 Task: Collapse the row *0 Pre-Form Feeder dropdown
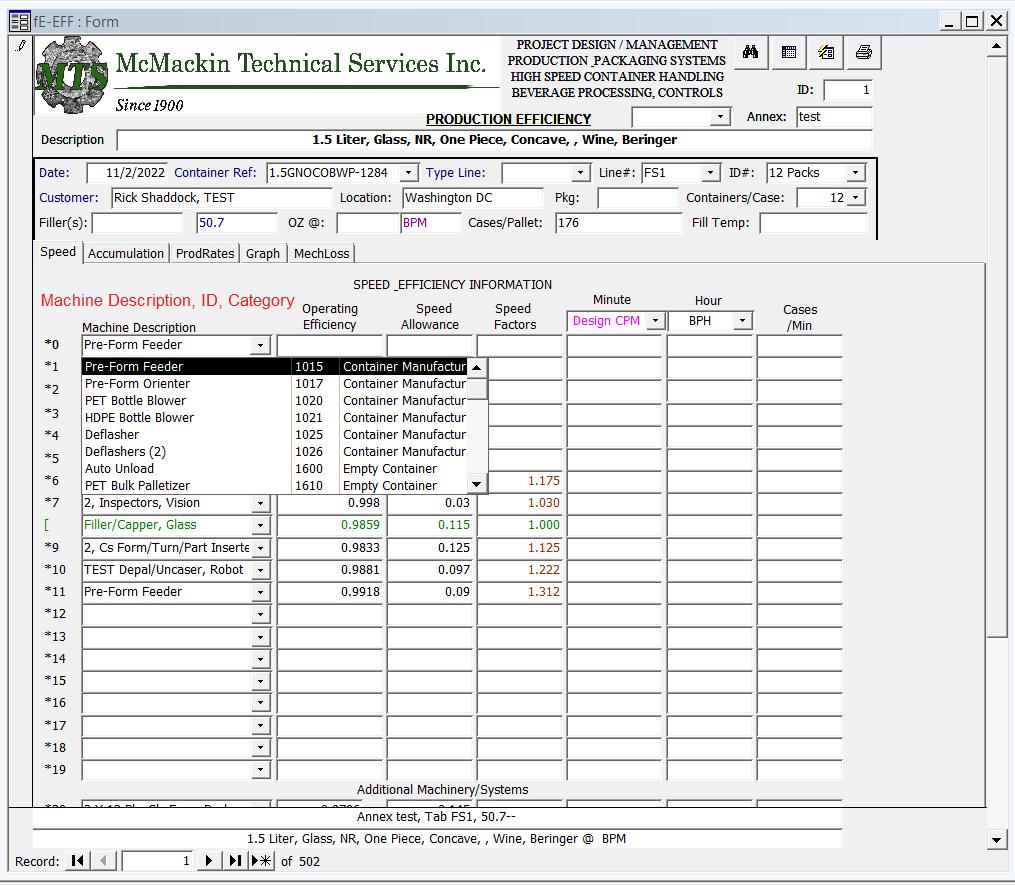tap(260, 345)
